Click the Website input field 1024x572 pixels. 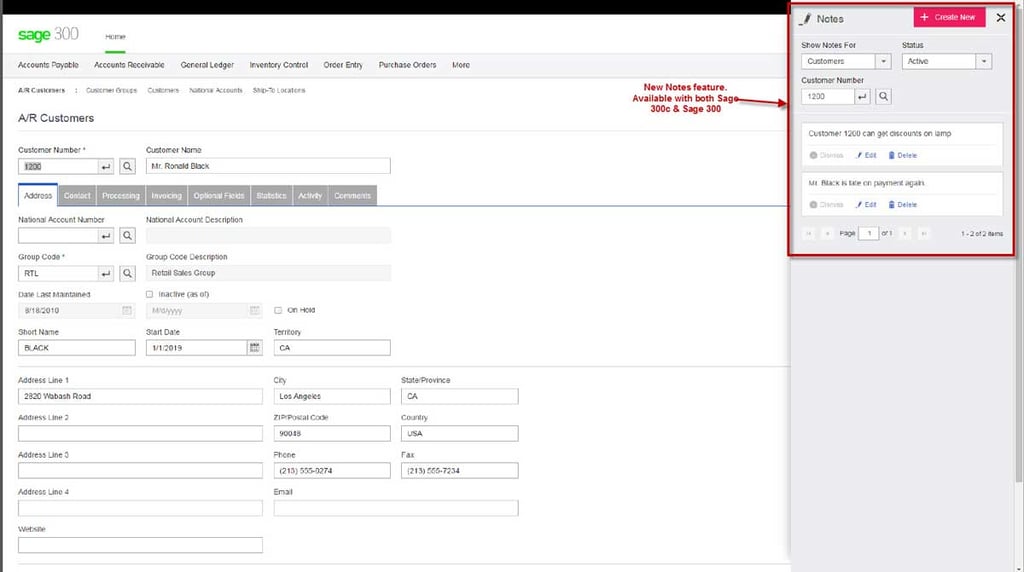pos(140,545)
